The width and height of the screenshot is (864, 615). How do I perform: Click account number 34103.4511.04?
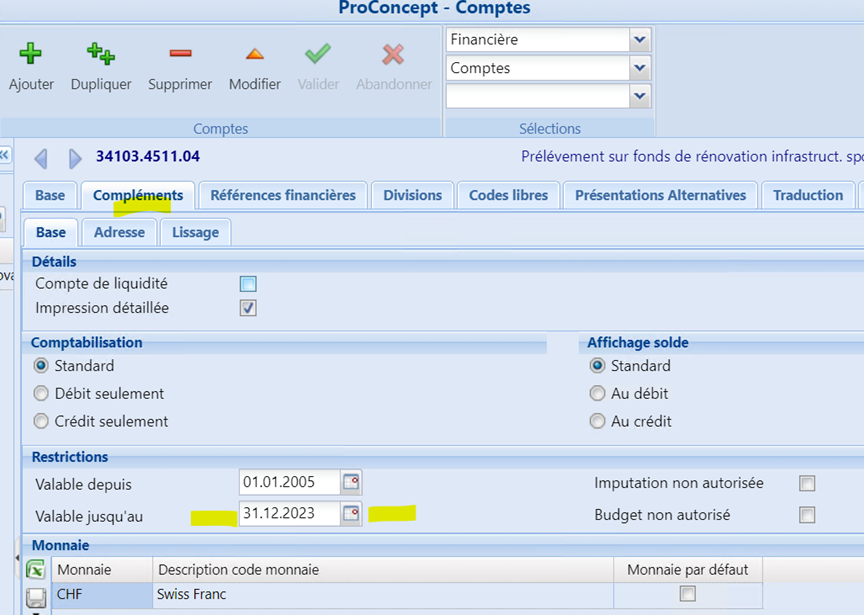click(x=148, y=157)
